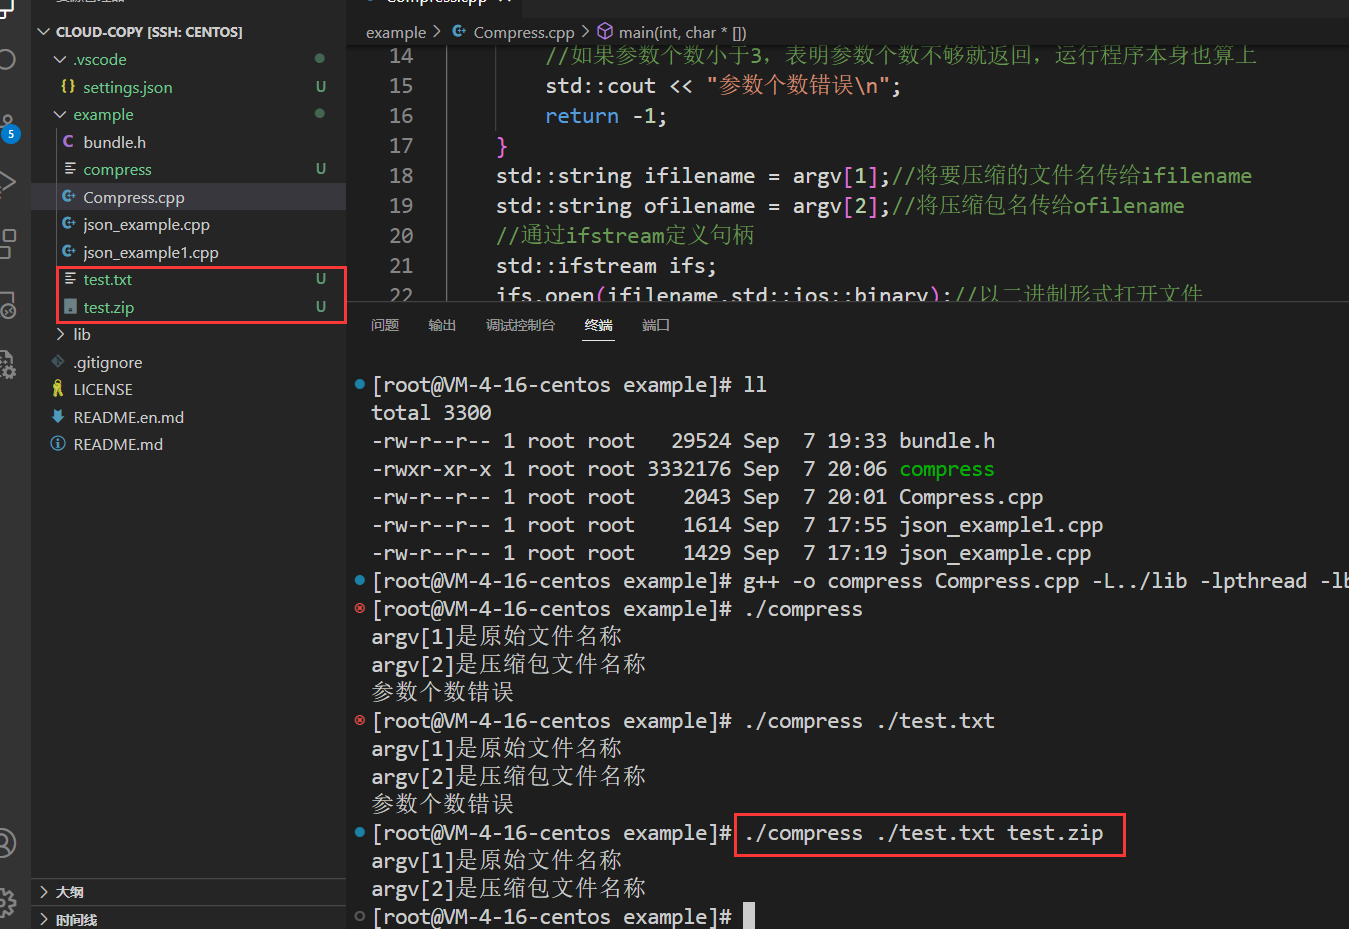Open the Accounts menu icon
This screenshot has height=929, width=1349.
pyautogui.click(x=7, y=843)
